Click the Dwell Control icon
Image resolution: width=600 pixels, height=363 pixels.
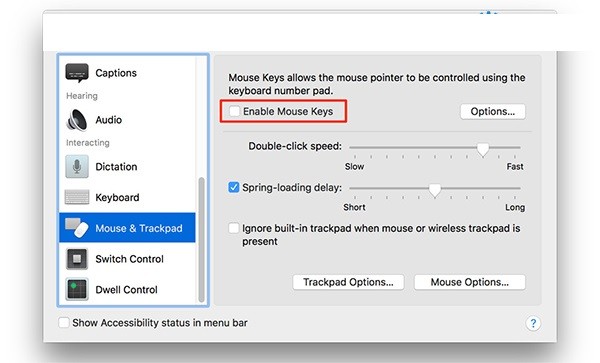point(77,290)
